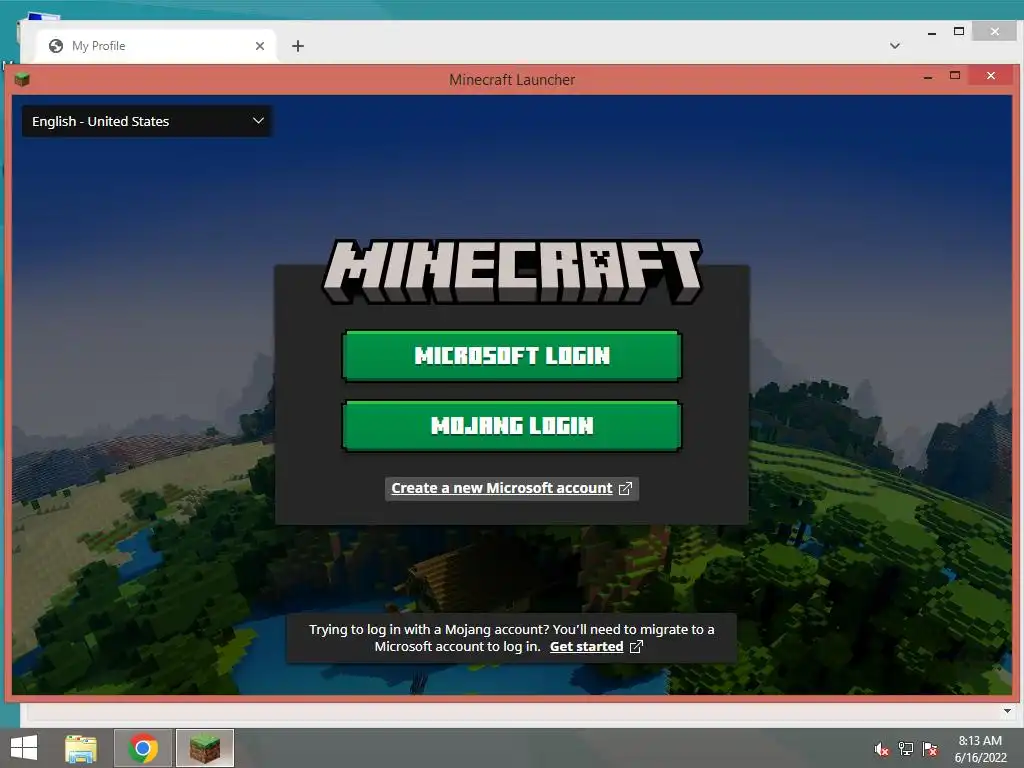
Task: Open the Action Center flag tray icon
Action: [x=930, y=749]
